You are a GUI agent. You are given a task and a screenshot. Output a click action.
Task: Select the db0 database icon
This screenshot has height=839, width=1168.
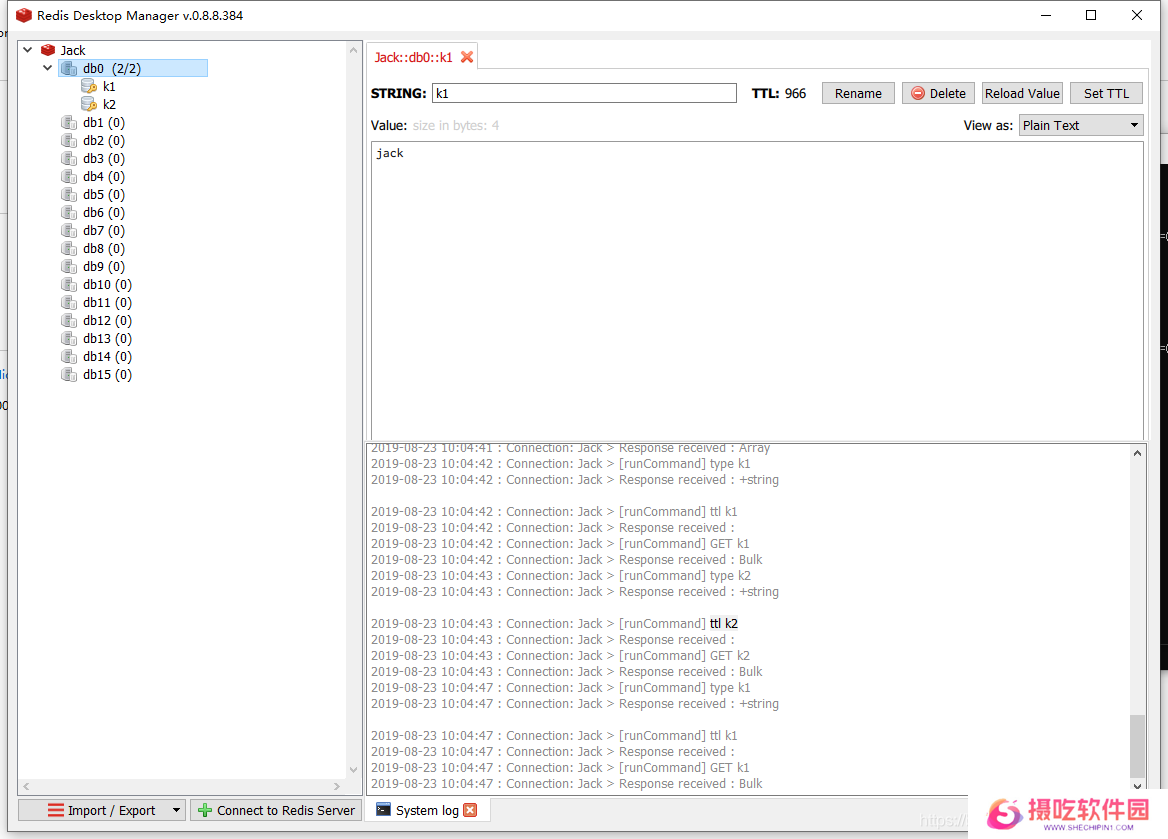[69, 69]
